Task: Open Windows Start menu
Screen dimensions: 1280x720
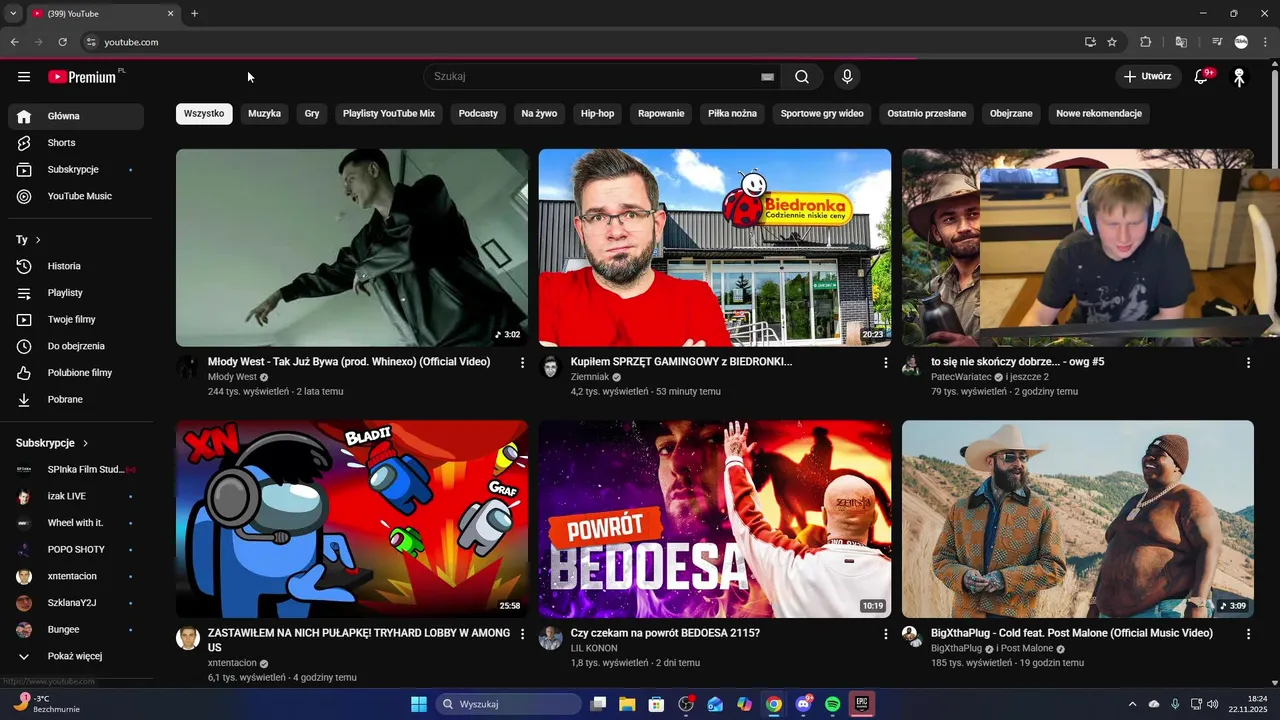Action: (419, 704)
